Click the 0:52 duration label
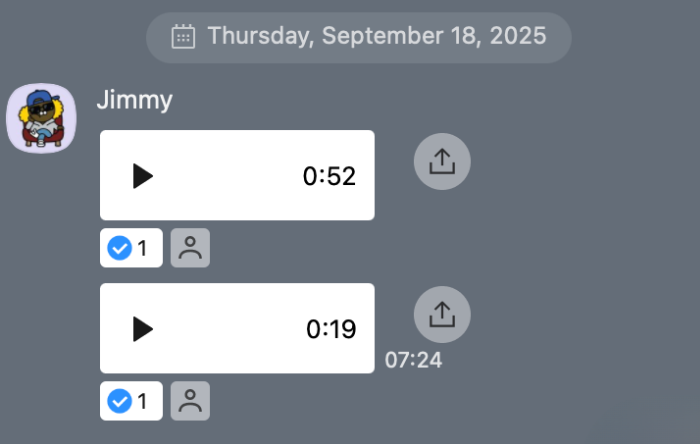This screenshot has width=700, height=444. (329, 176)
